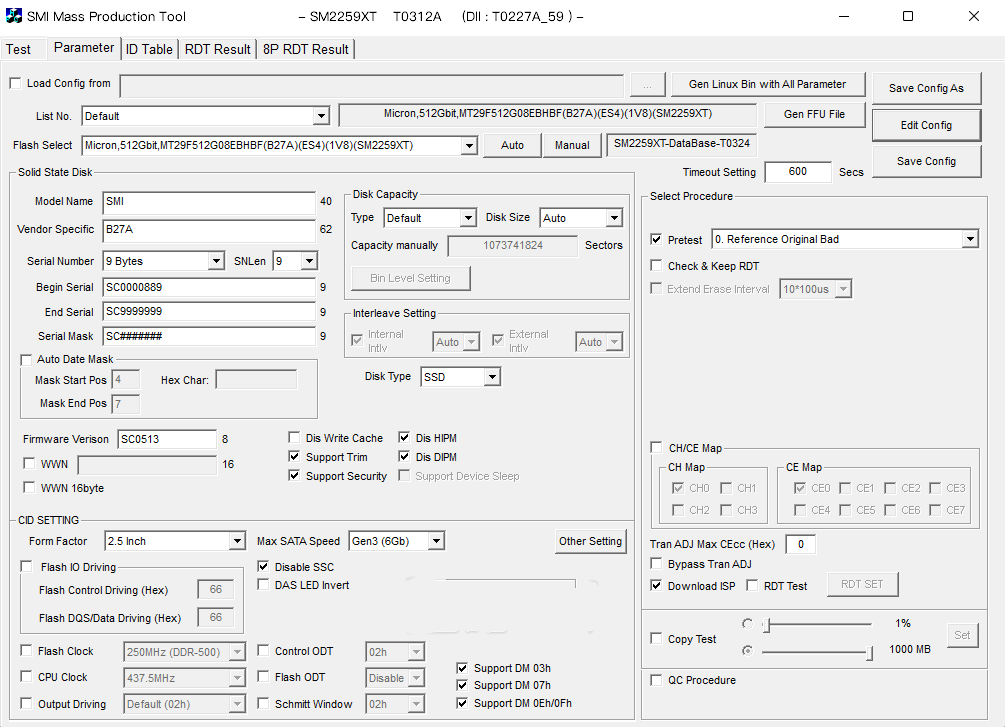
Task: Enable Check & Keep RDT
Action: click(656, 265)
